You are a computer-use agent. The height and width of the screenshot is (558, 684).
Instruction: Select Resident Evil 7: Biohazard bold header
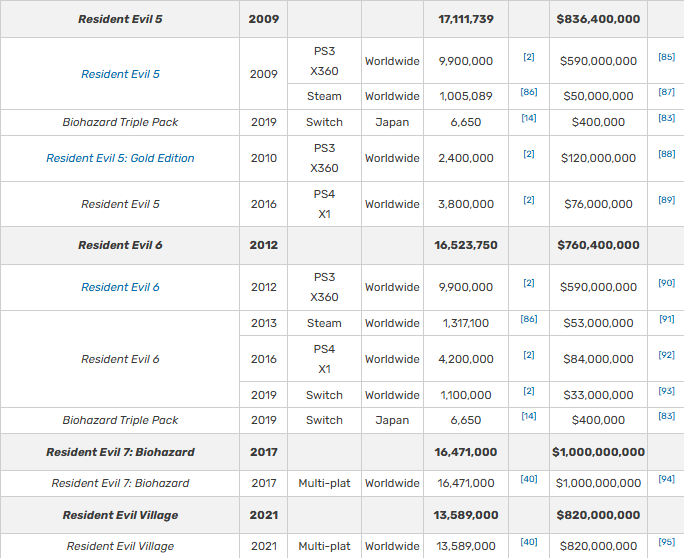[120, 452]
